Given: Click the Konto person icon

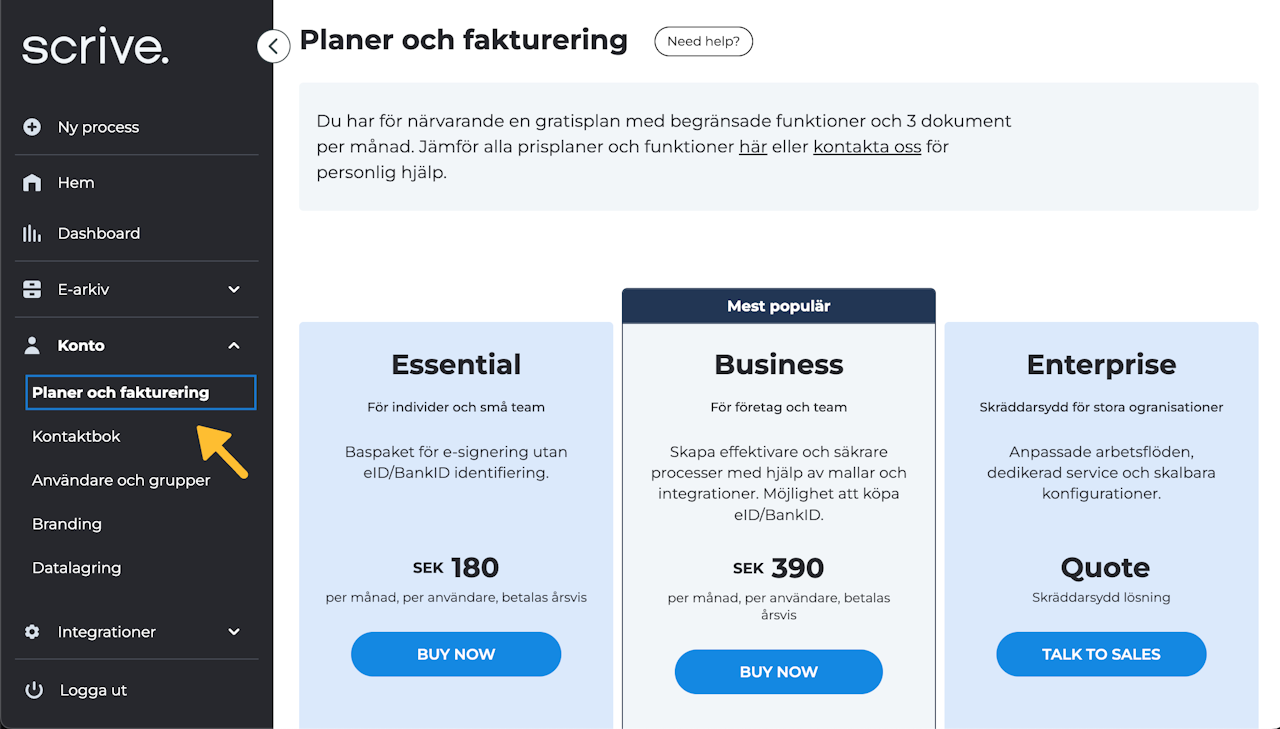Looking at the screenshot, I should [32, 345].
